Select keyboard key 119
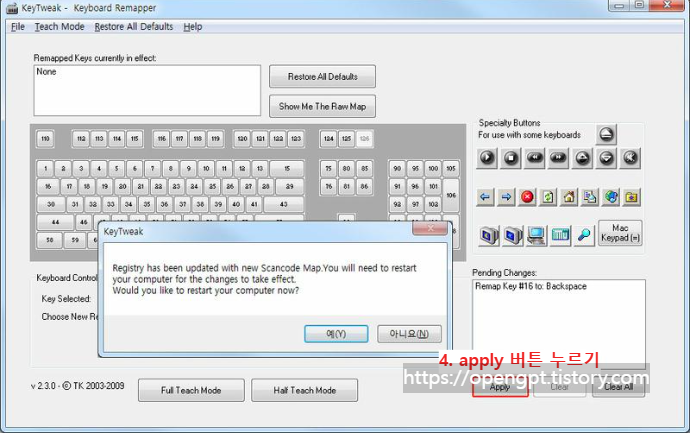The width and height of the screenshot is (690, 433). click(x=216, y=139)
